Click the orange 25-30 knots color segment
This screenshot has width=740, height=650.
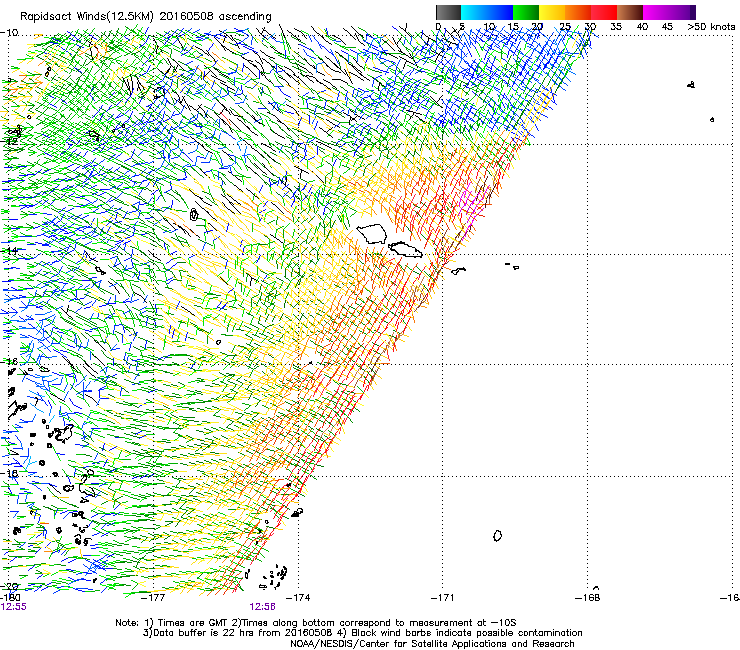[578, 12]
